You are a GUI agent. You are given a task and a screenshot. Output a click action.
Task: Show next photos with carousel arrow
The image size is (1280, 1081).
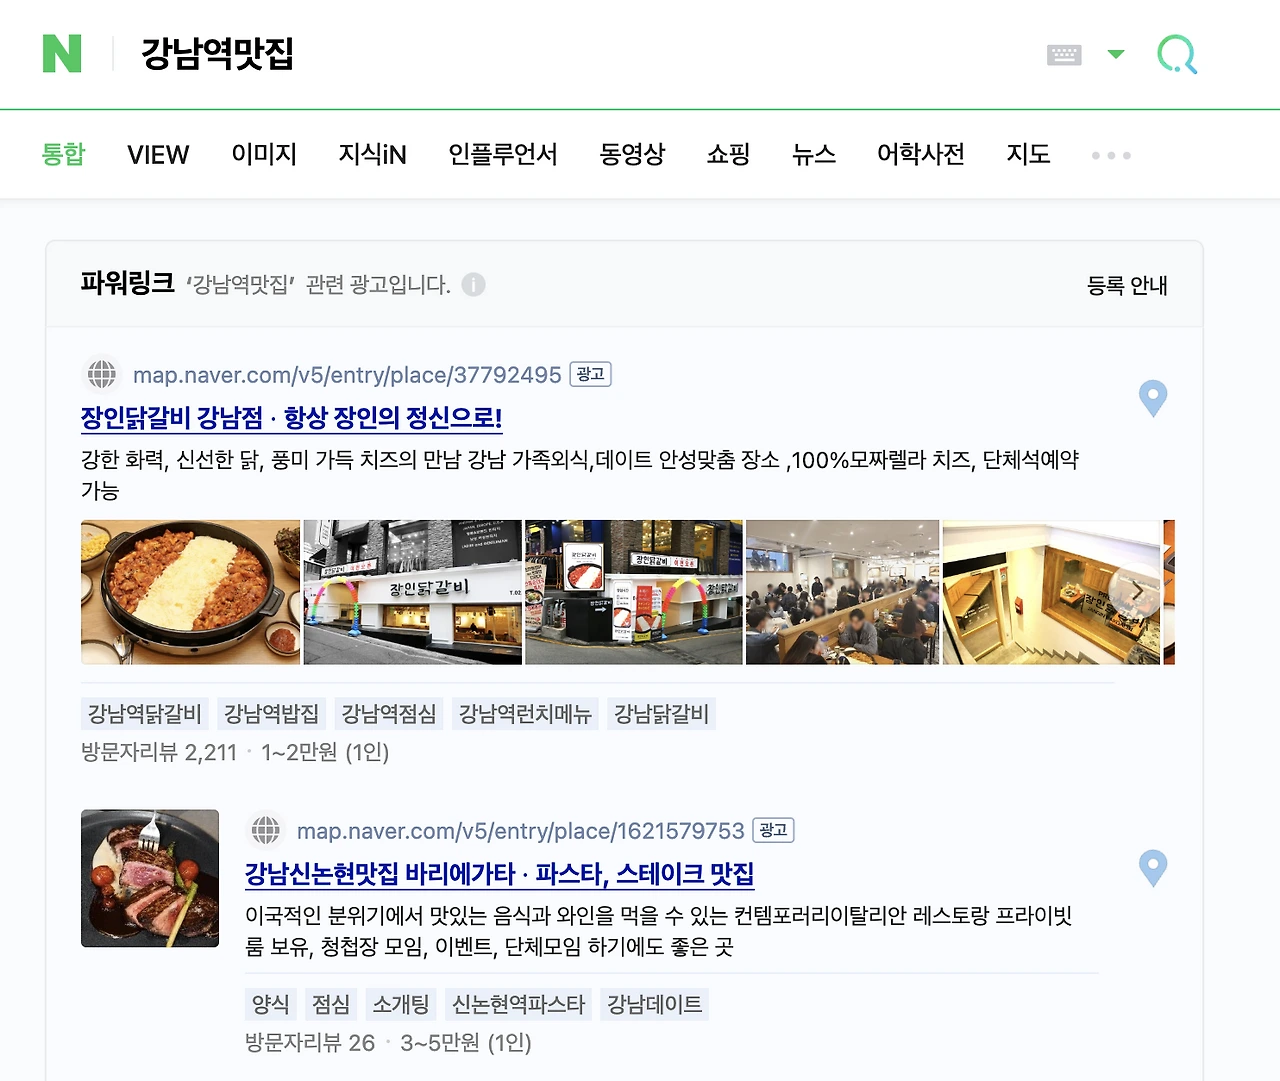pos(1137,592)
